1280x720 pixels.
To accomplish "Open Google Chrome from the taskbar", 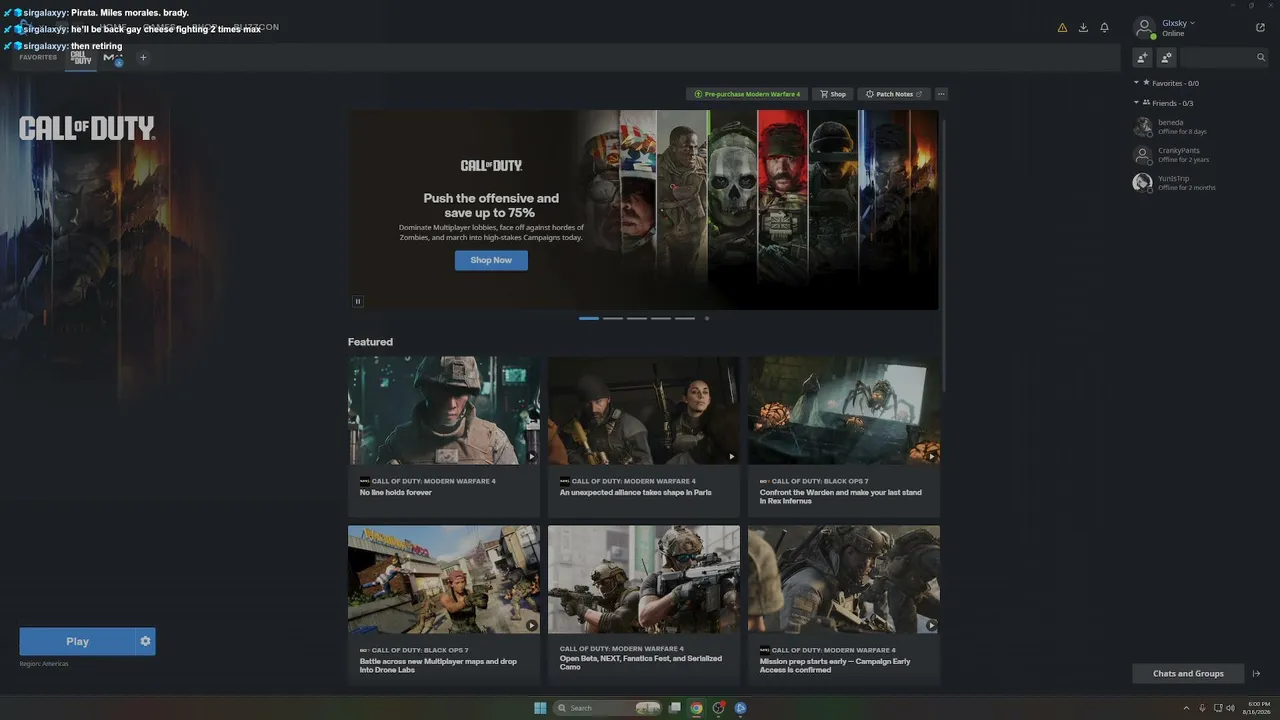I will click(696, 708).
